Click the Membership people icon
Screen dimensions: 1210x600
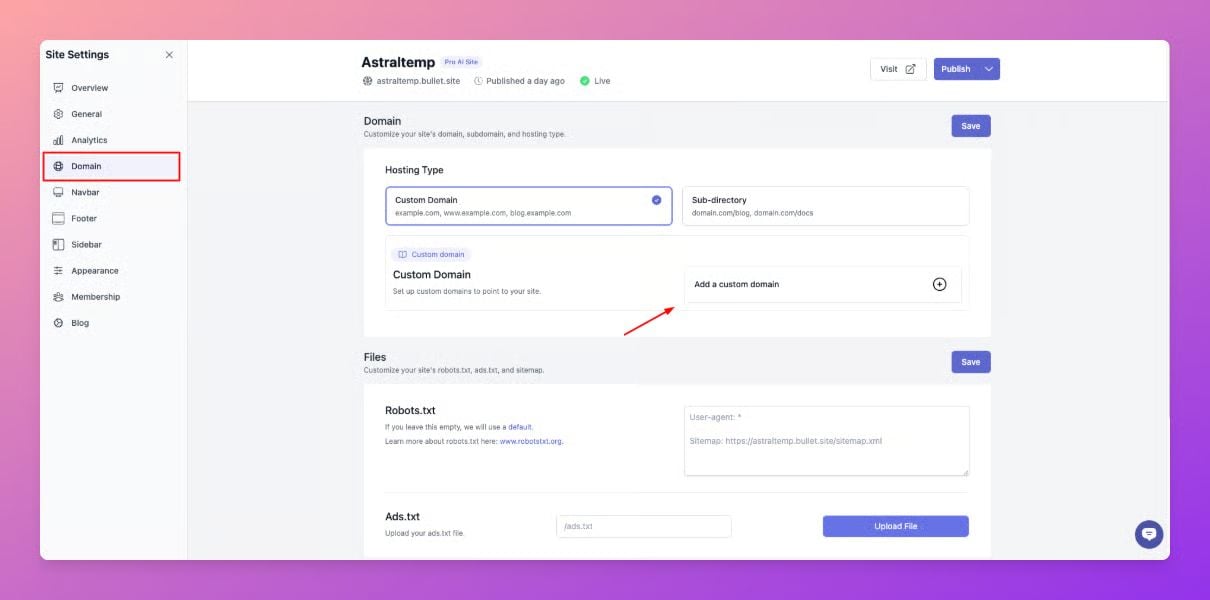[58, 296]
